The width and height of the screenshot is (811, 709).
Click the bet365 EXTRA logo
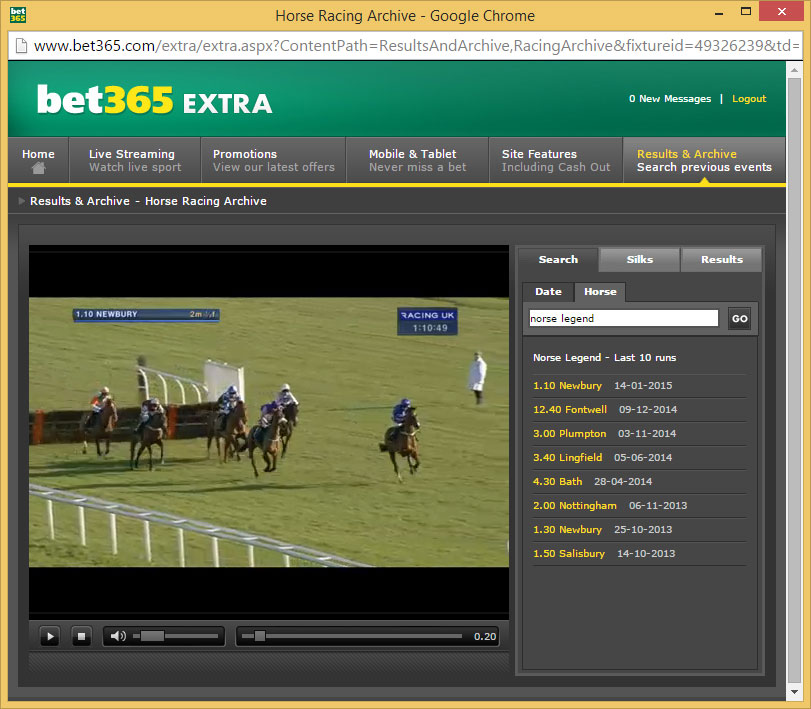pyautogui.click(x=154, y=100)
